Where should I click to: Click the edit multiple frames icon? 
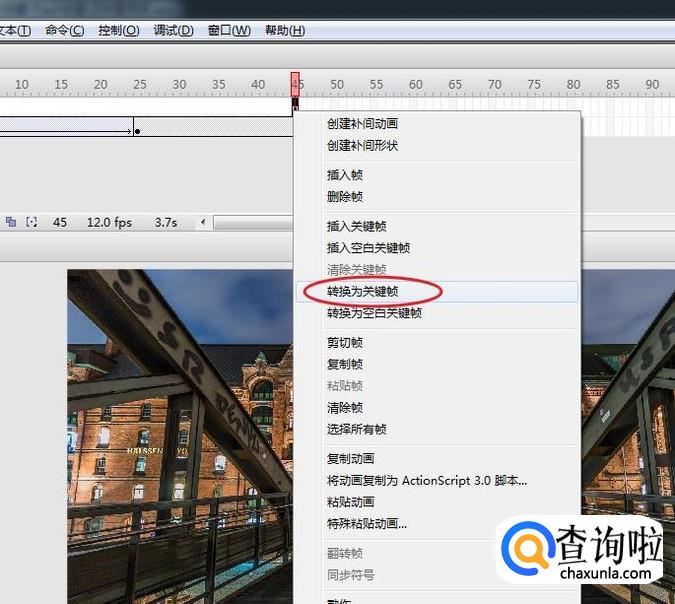(x=11, y=222)
